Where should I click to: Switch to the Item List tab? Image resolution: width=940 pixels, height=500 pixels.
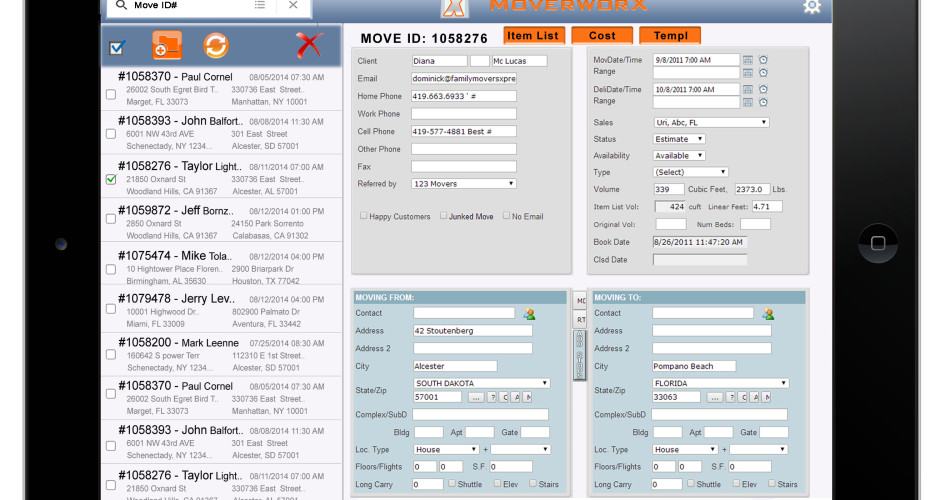(533, 36)
